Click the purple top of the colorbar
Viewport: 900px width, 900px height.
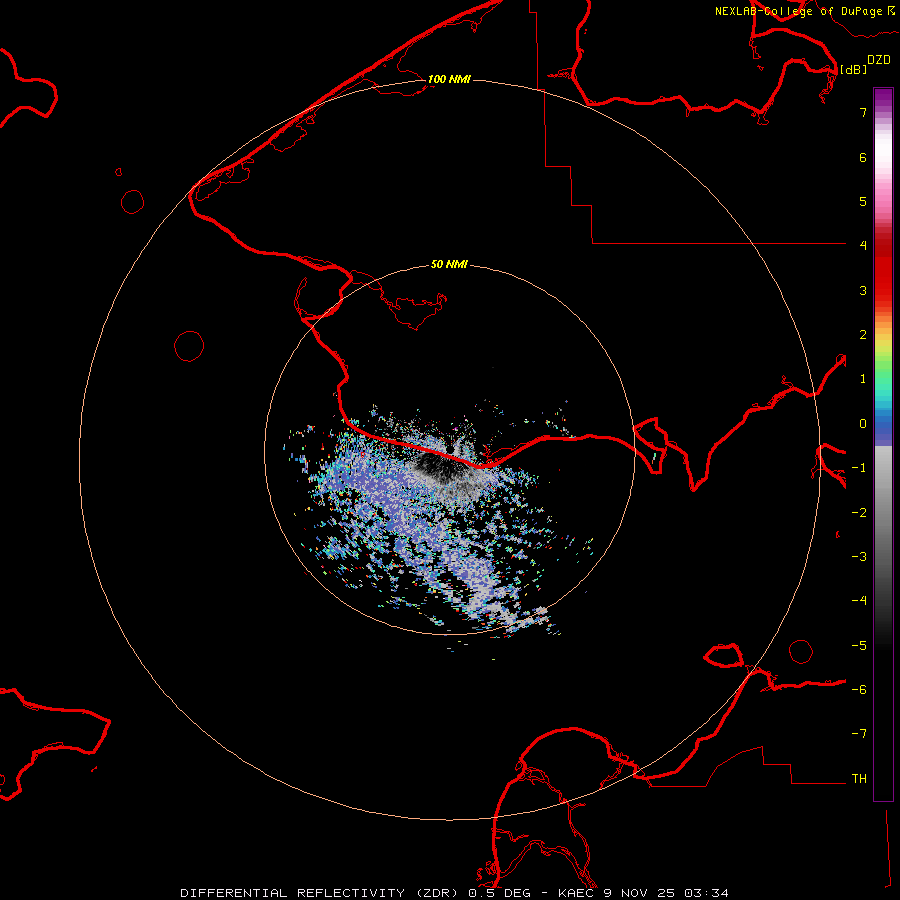883,98
